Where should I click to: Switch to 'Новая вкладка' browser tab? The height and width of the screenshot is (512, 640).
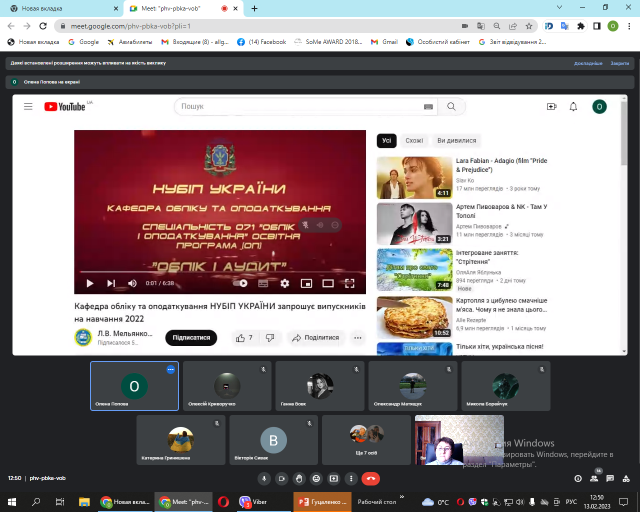(61, 8)
